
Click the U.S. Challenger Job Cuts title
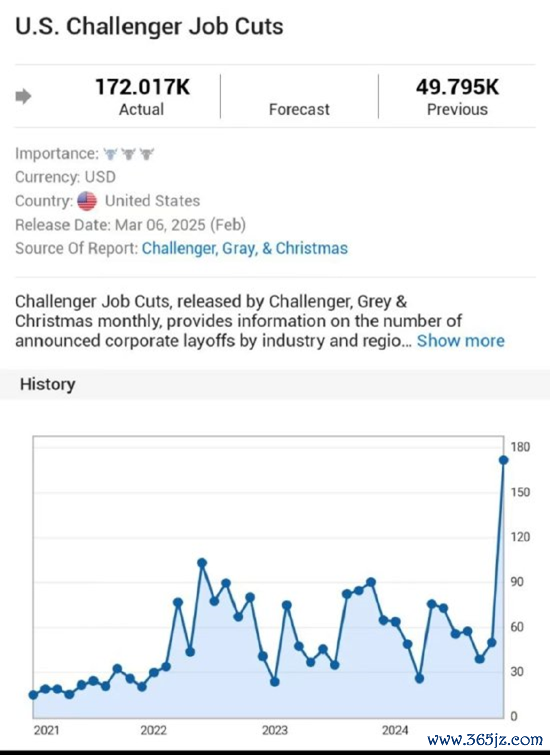(x=149, y=26)
